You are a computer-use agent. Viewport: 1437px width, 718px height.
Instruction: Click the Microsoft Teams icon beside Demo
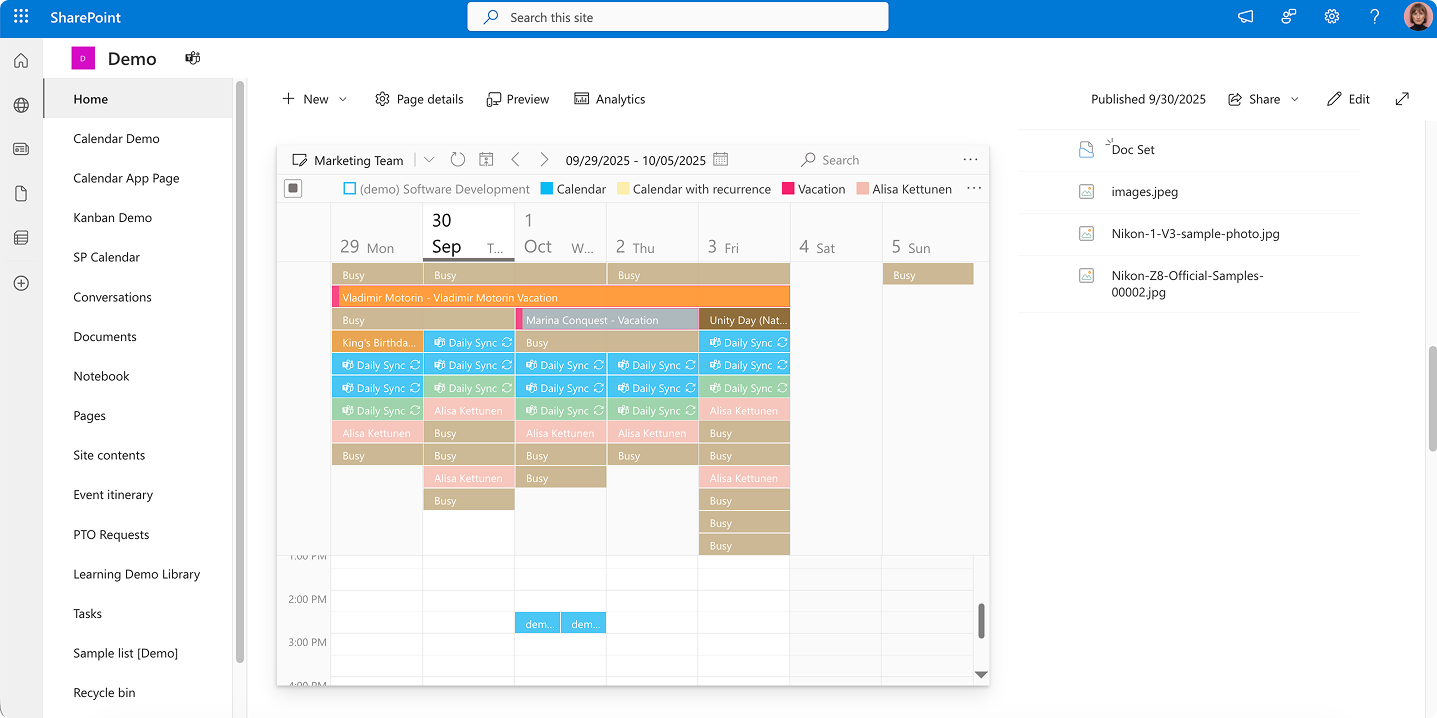click(193, 59)
